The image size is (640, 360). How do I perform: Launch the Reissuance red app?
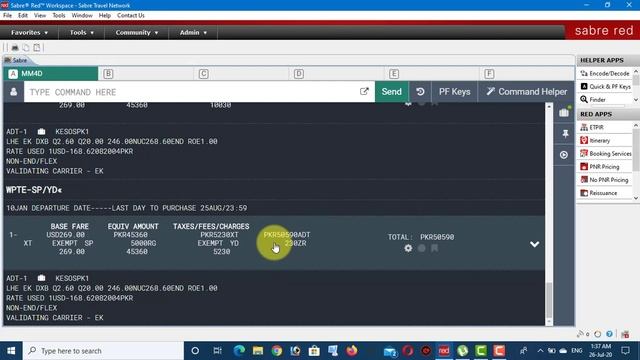[x=599, y=193]
